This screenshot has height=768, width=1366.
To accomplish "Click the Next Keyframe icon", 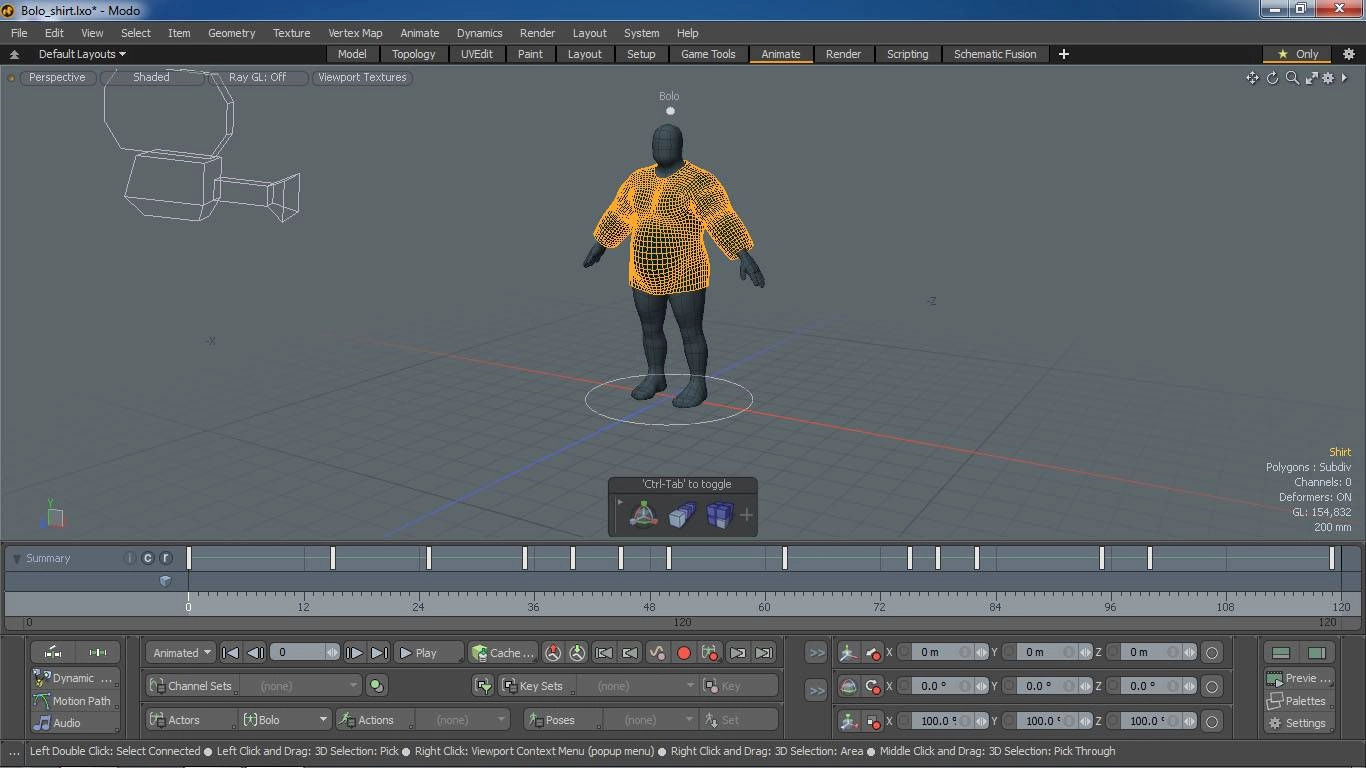I will click(737, 653).
